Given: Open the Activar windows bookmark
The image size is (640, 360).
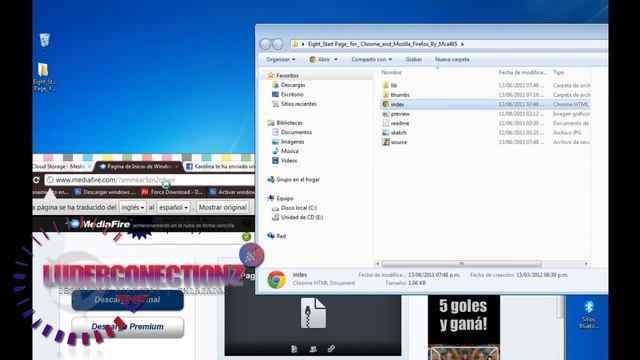Looking at the screenshot, I should click(232, 192).
